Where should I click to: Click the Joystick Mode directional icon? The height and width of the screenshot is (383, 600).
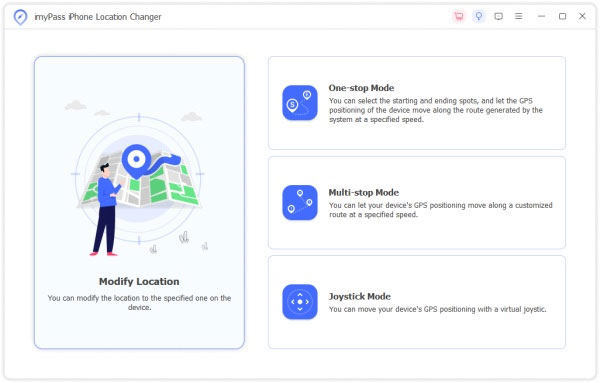pos(300,302)
